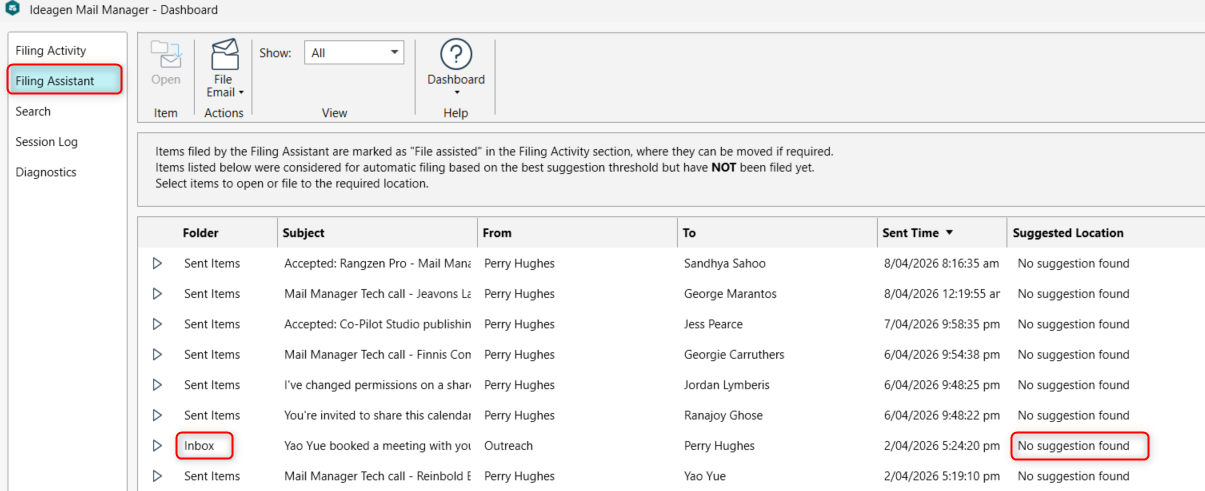Open the Session Log section
The image size is (1205, 491).
46,142
